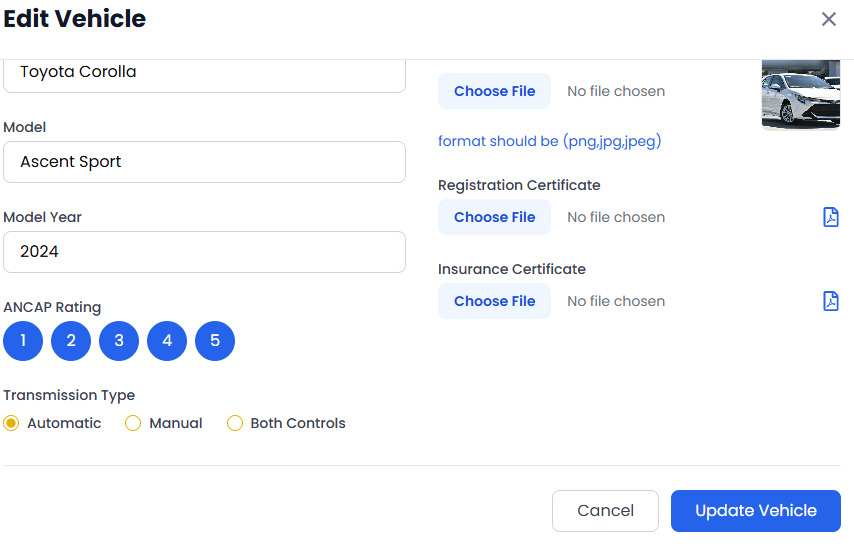
Task: Close the Edit Vehicle dialog
Action: pos(828,19)
